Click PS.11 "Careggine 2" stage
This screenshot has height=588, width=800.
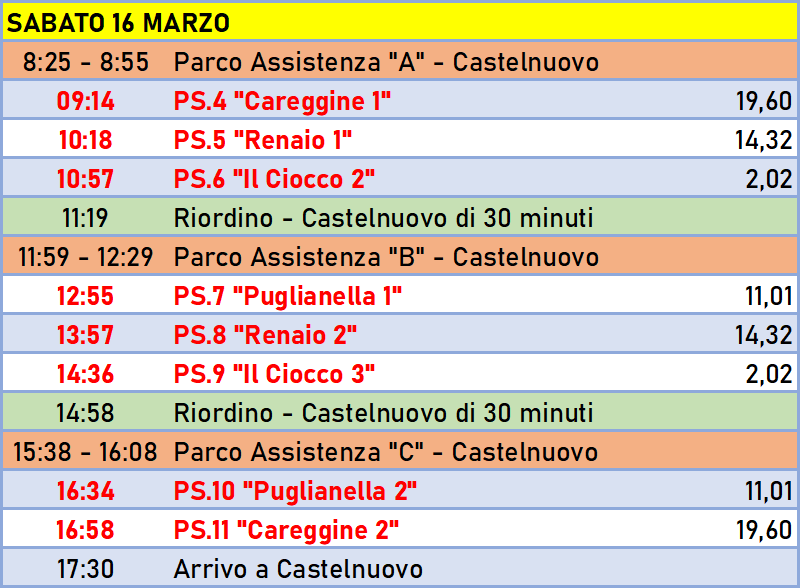286,529
